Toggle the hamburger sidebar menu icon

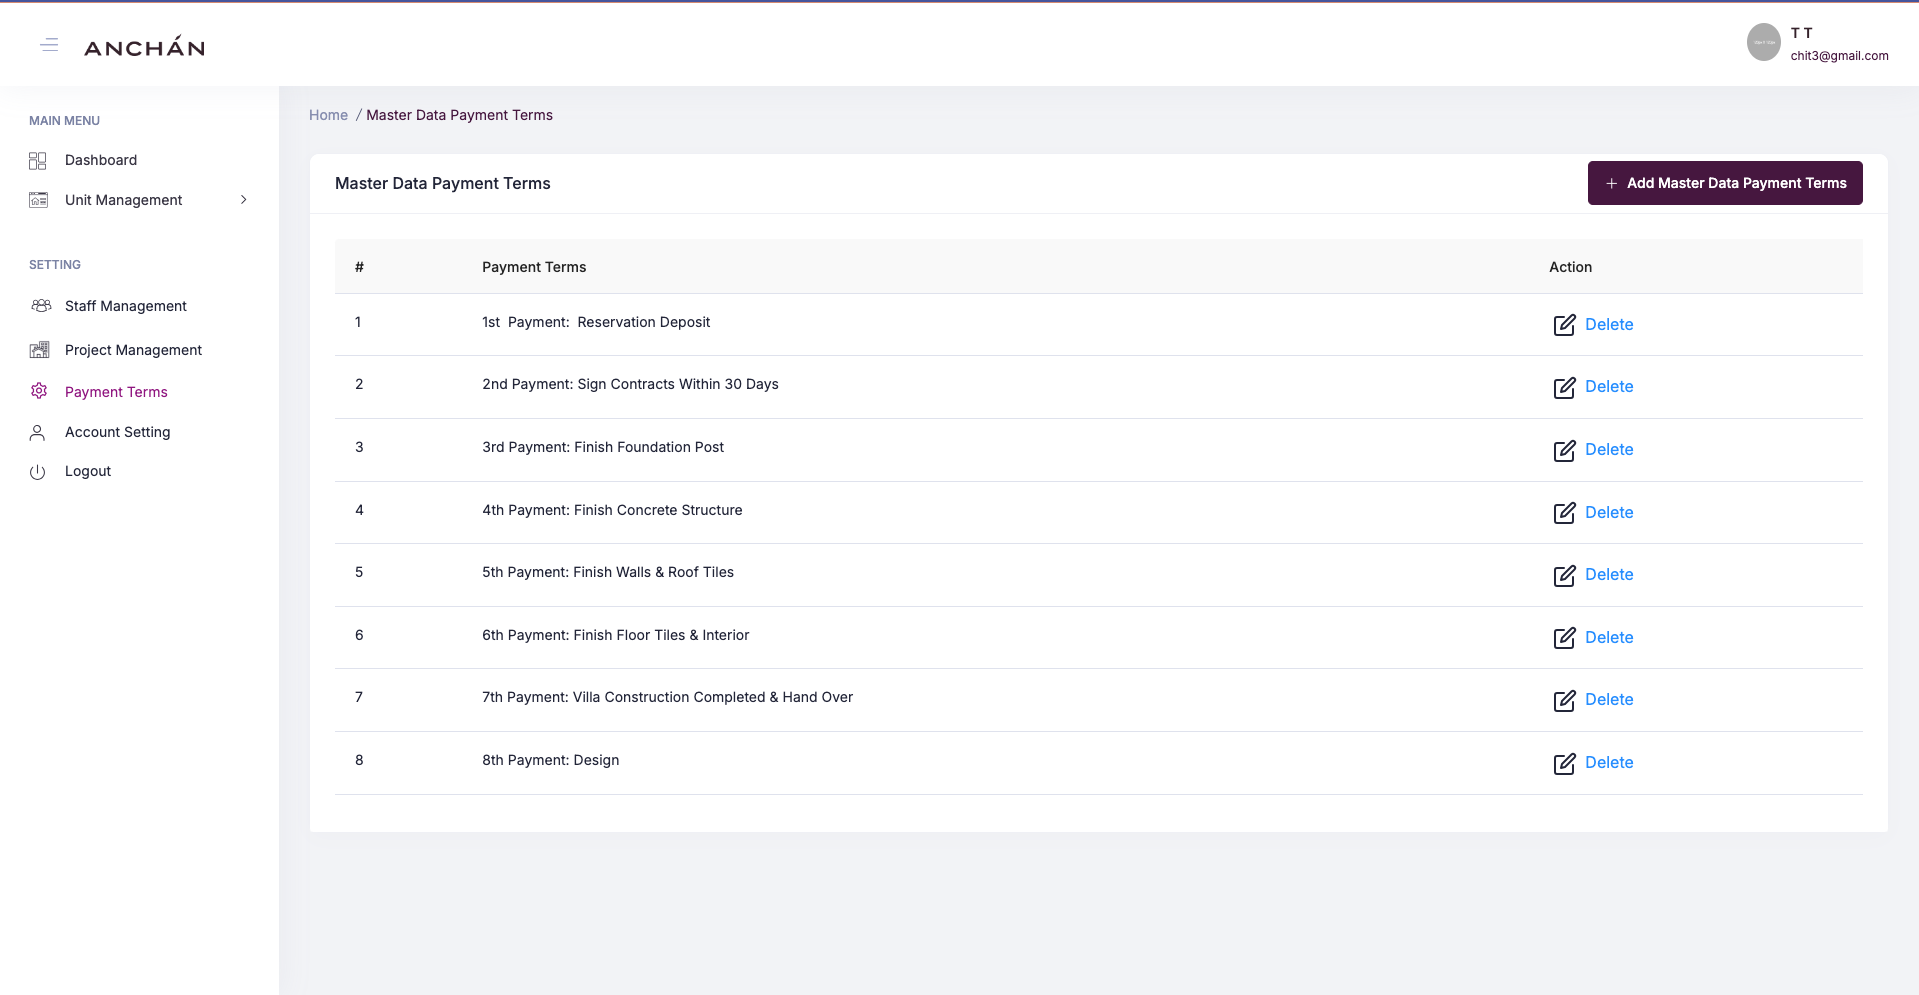(x=49, y=45)
